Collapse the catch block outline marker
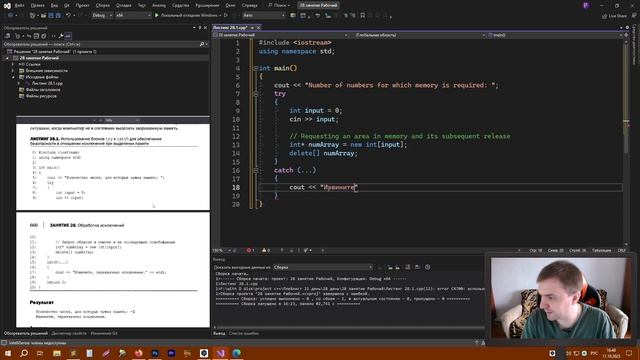Viewport: 640px width, 360px height. pos(256,170)
